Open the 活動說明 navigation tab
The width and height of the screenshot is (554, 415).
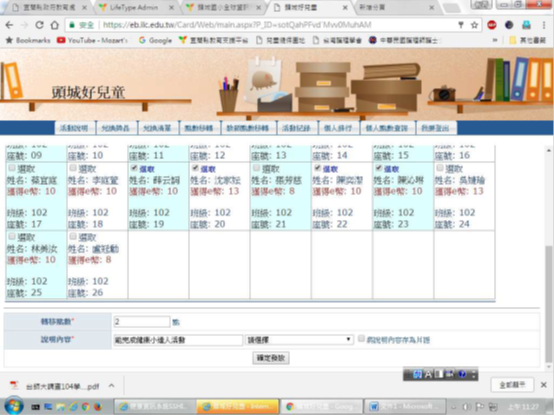pos(75,128)
